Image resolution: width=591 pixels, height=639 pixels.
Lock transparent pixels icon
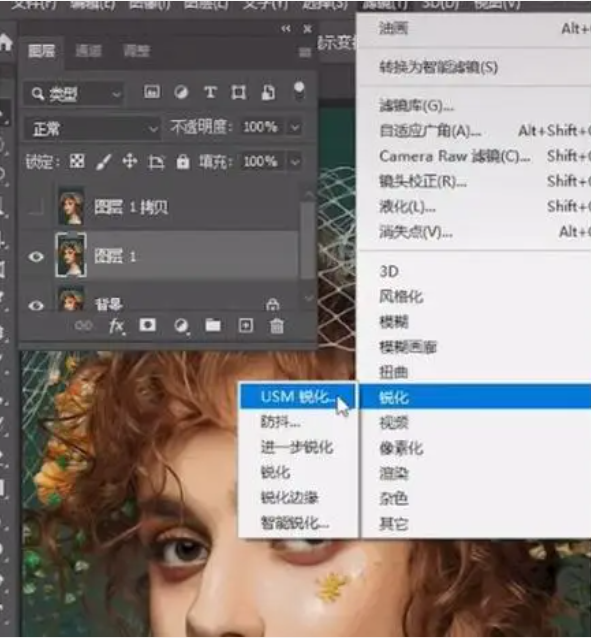click(x=77, y=161)
